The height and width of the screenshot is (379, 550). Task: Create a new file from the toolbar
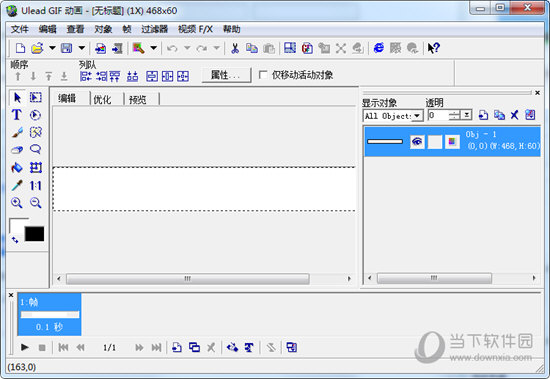click(x=20, y=48)
